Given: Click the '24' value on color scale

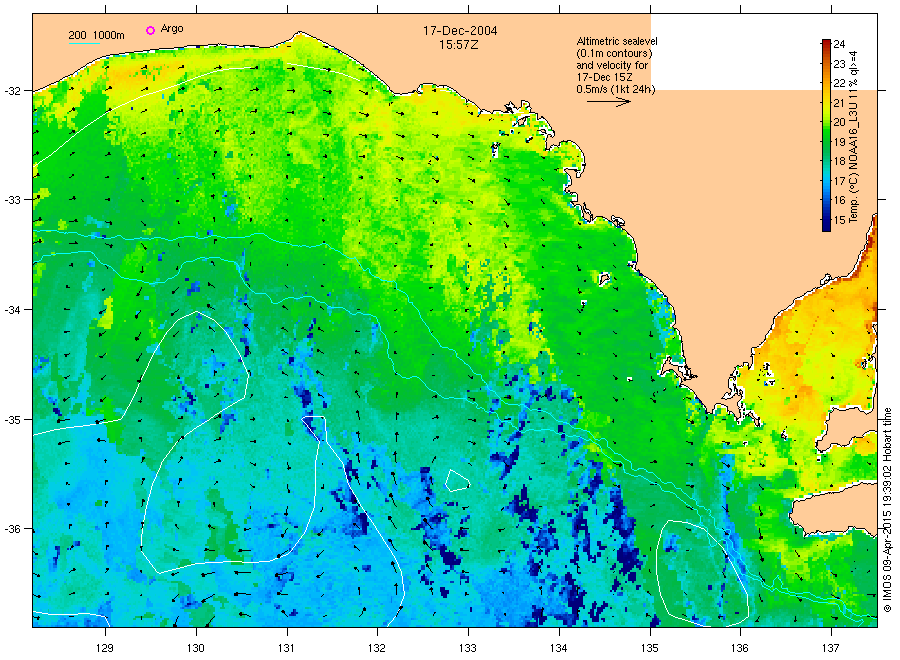Looking at the screenshot, I should (839, 44).
